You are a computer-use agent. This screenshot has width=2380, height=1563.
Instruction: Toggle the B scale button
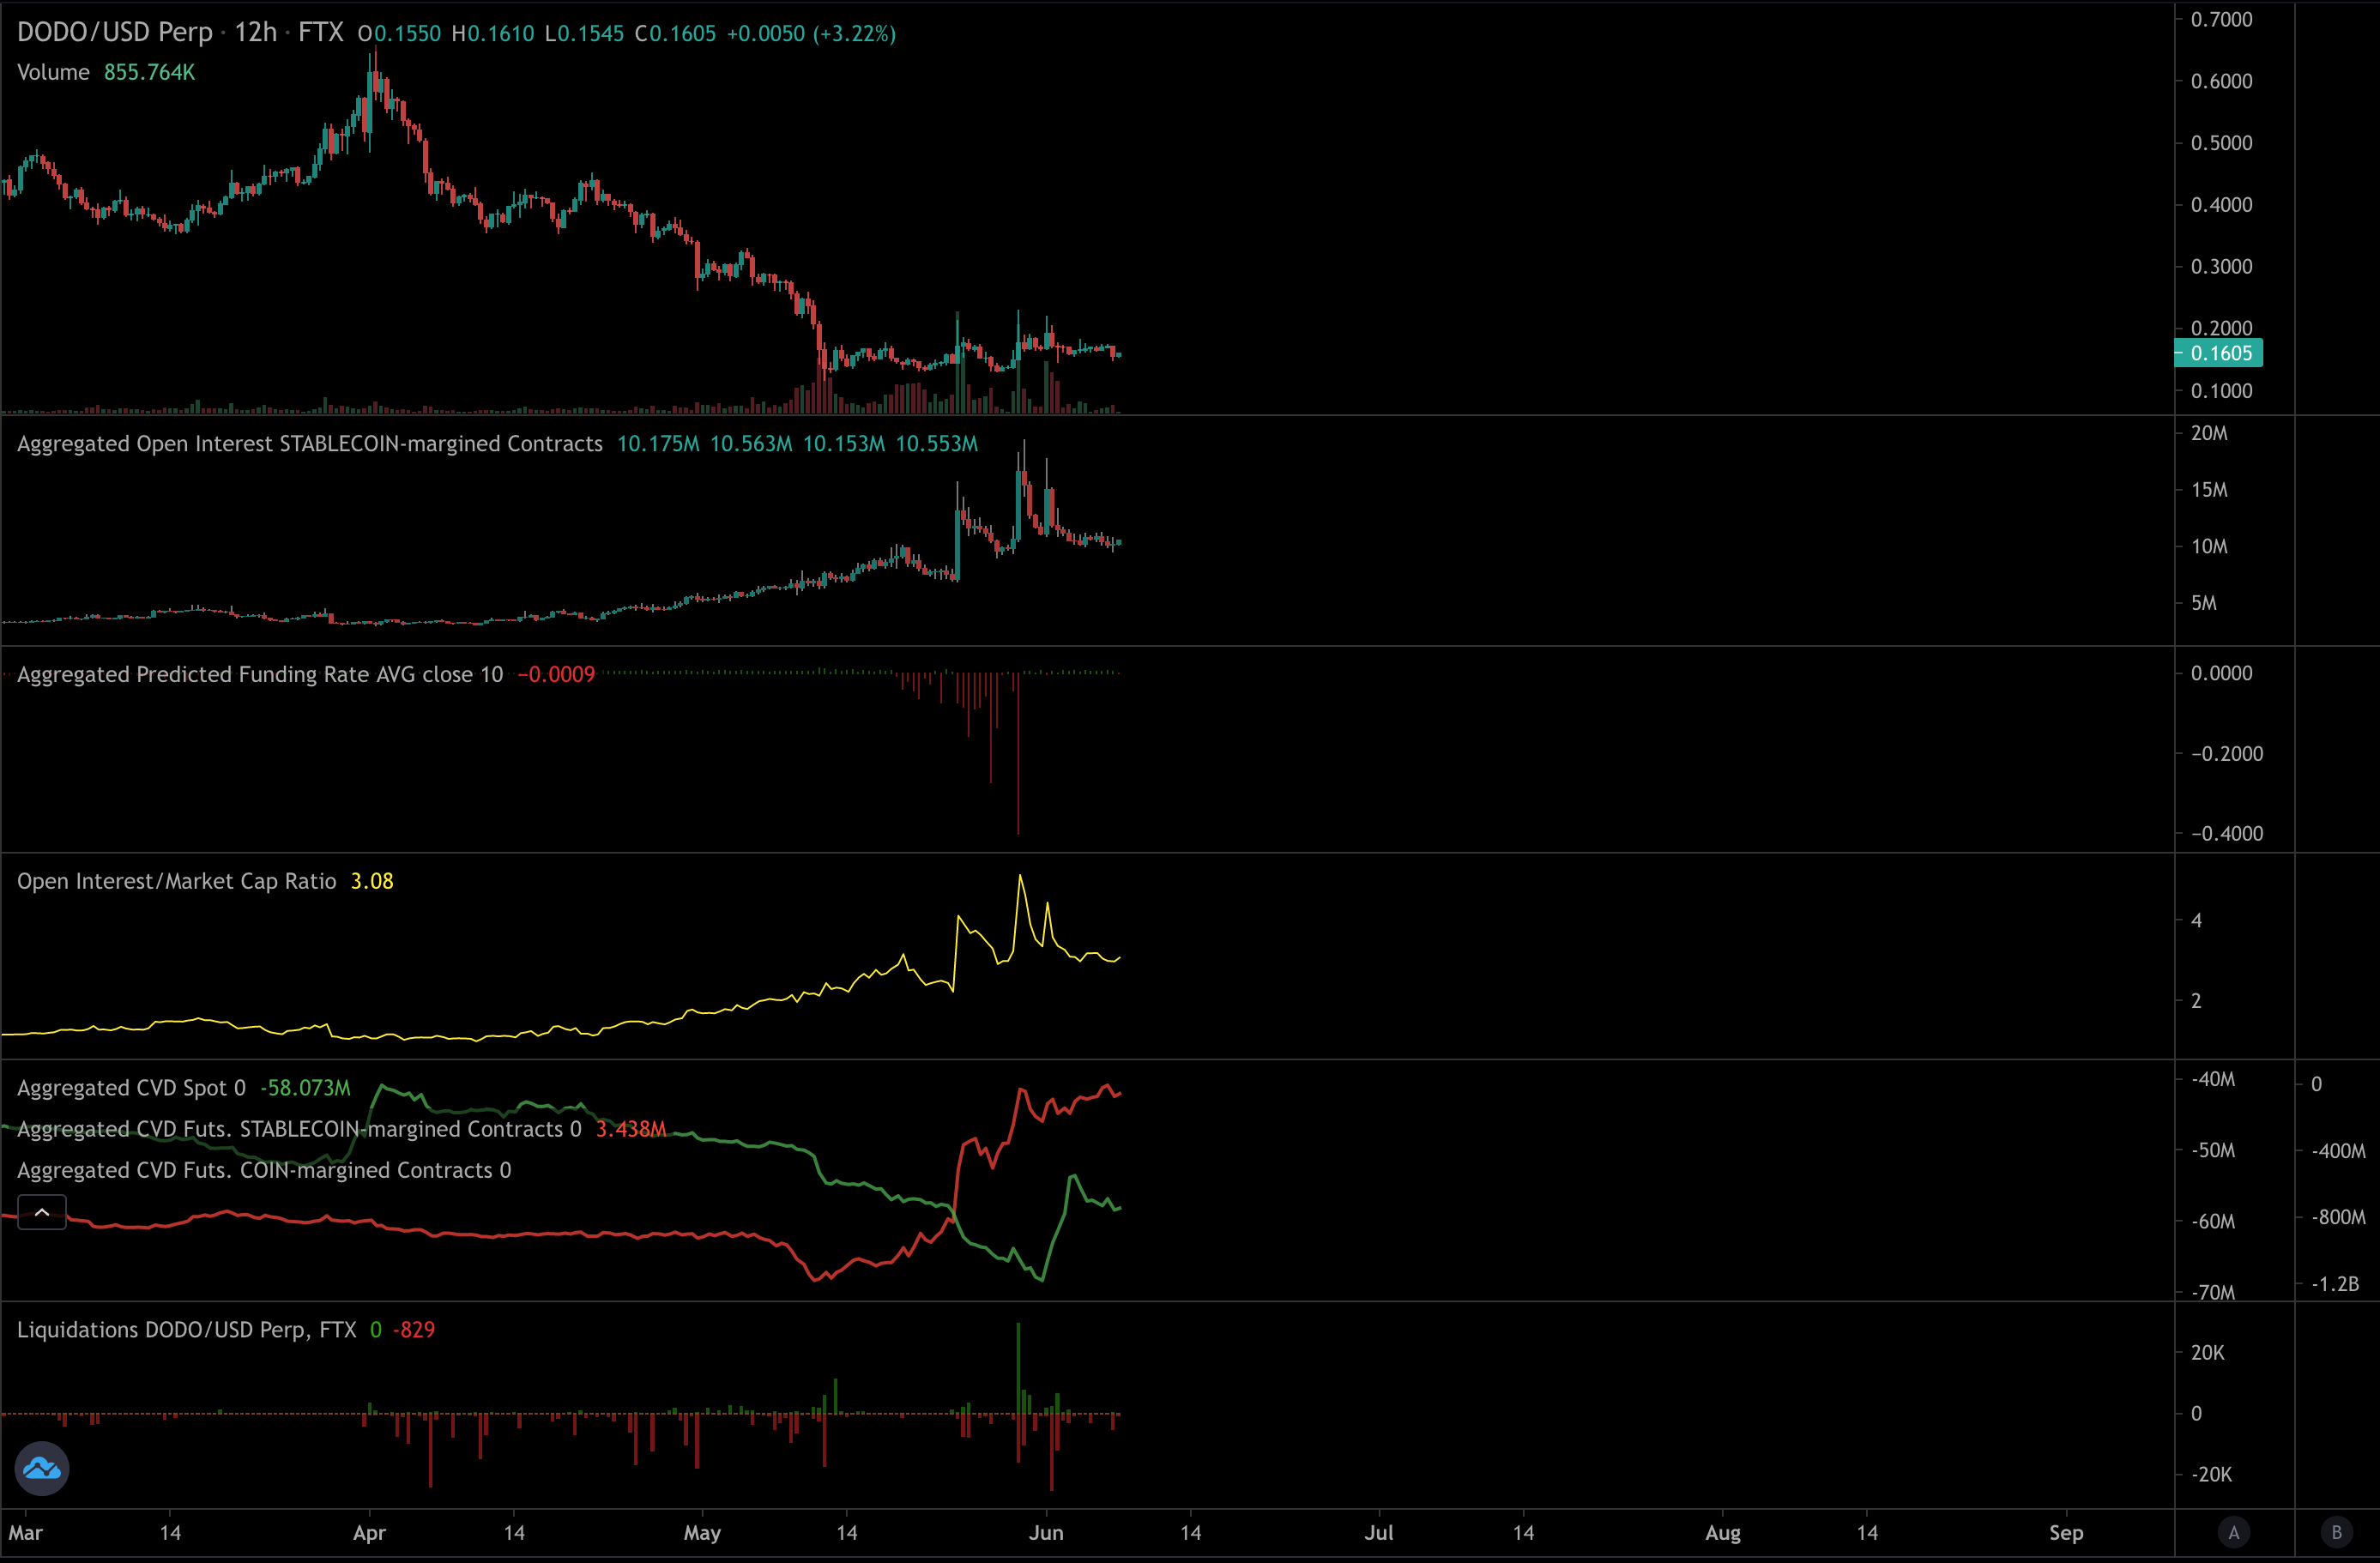[x=2336, y=1532]
